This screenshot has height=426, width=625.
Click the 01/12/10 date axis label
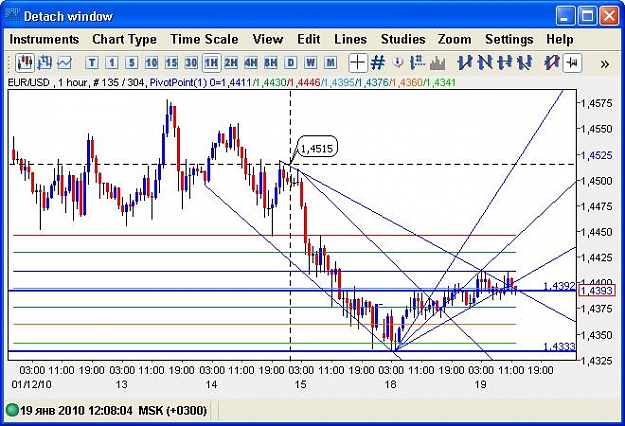31,384
